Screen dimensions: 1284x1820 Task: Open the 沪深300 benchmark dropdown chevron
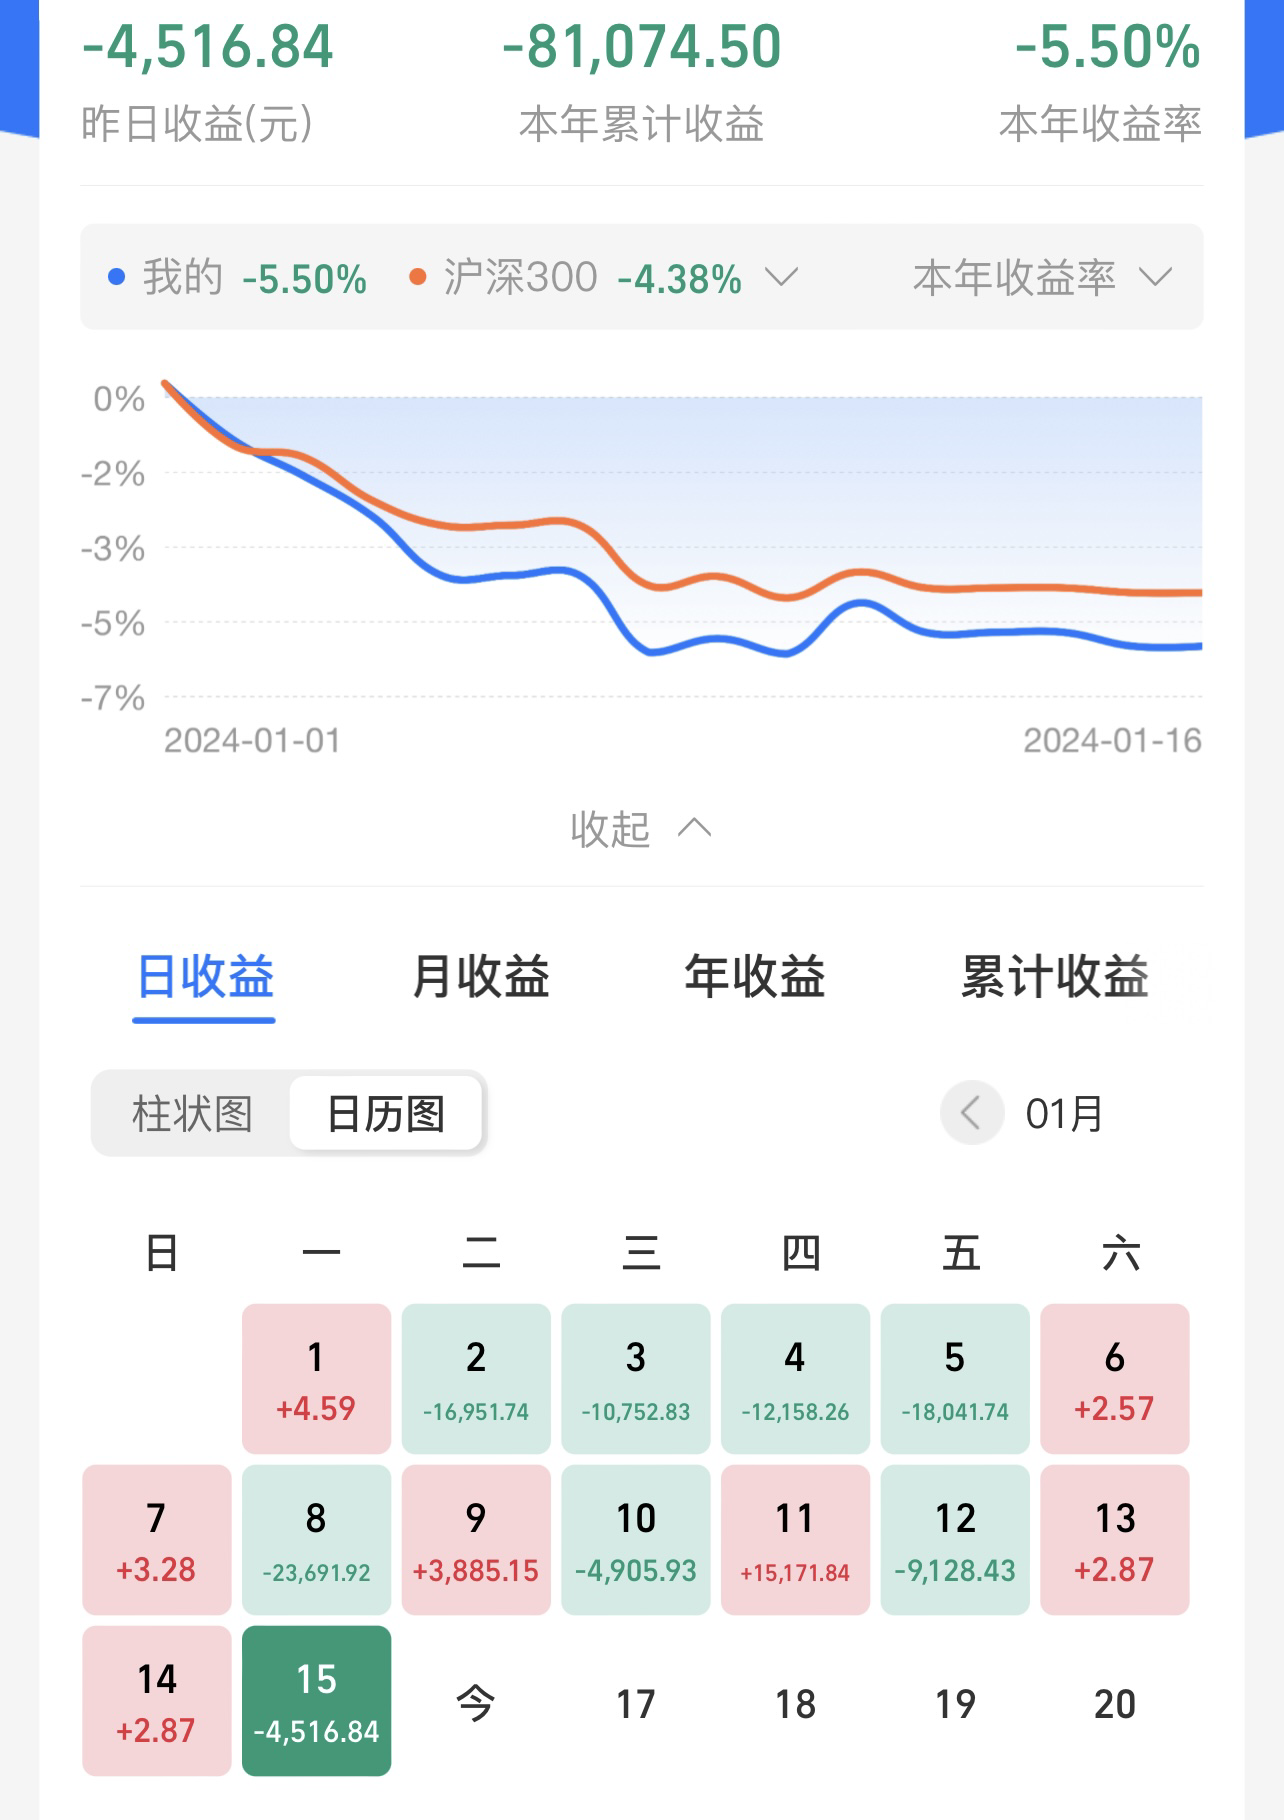[781, 277]
